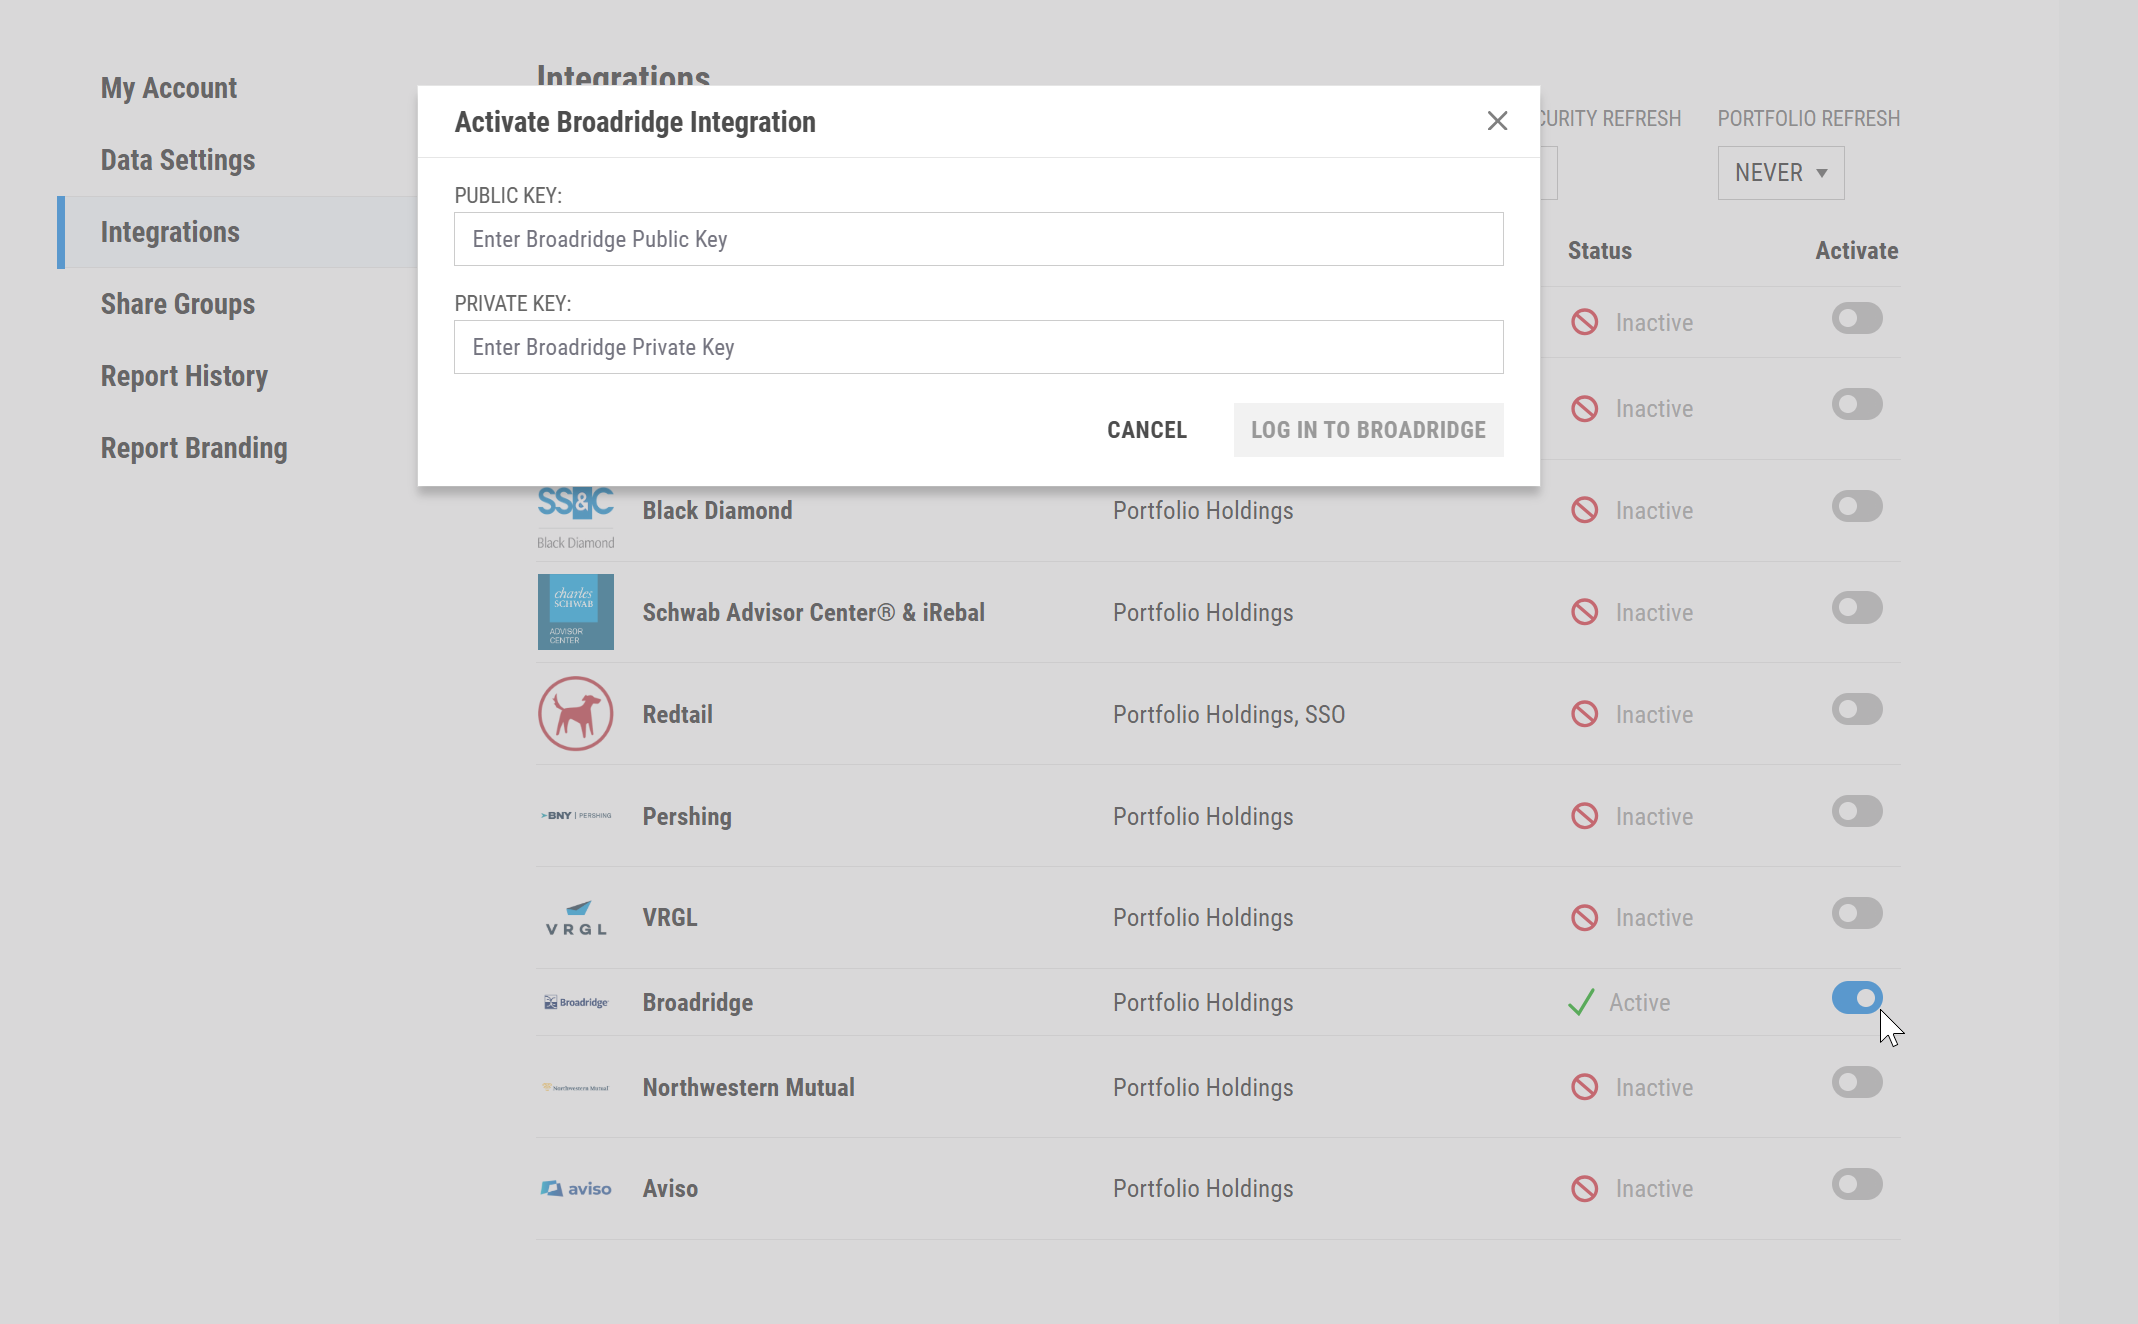
Task: Click the Aviso logo
Action: (x=576, y=1188)
